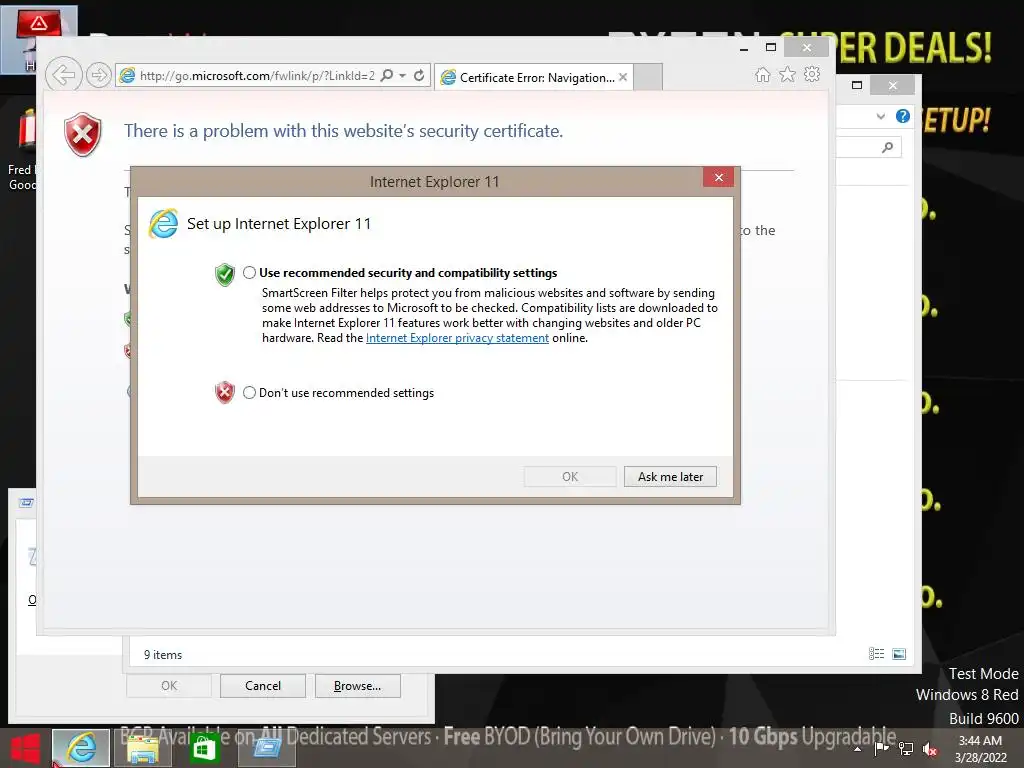Viewport: 1024px width, 768px height.
Task: Open Action Center flag icon
Action: pos(882,748)
